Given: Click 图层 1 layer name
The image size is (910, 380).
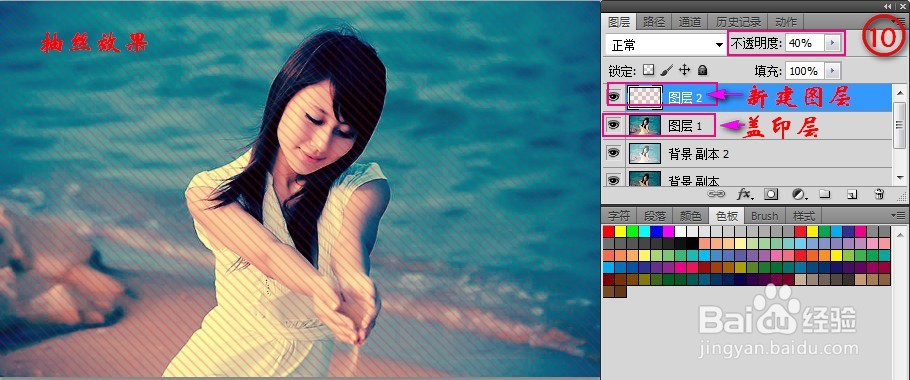Looking at the screenshot, I should (x=685, y=125).
